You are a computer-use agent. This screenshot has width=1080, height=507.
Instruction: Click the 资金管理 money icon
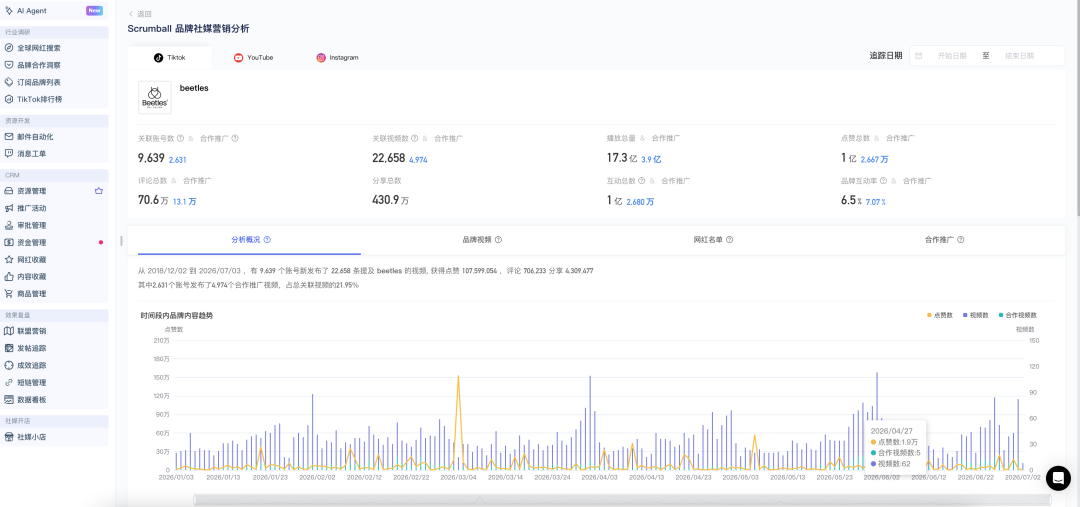9,242
